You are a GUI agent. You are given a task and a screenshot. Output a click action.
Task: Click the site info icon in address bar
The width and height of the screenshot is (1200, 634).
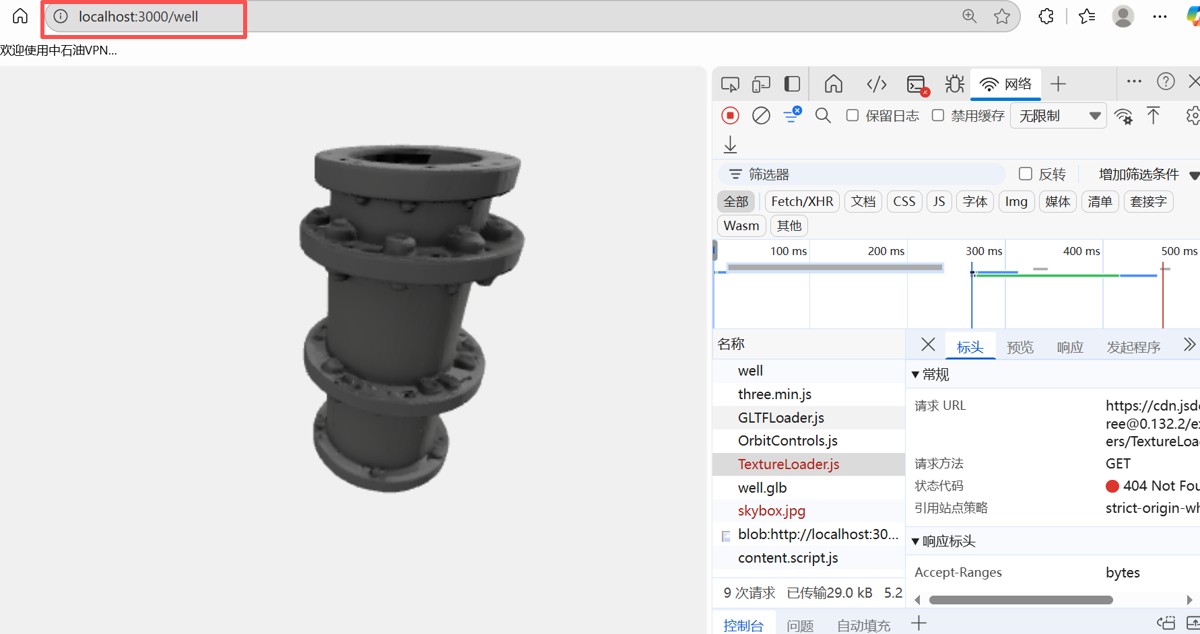click(61, 16)
